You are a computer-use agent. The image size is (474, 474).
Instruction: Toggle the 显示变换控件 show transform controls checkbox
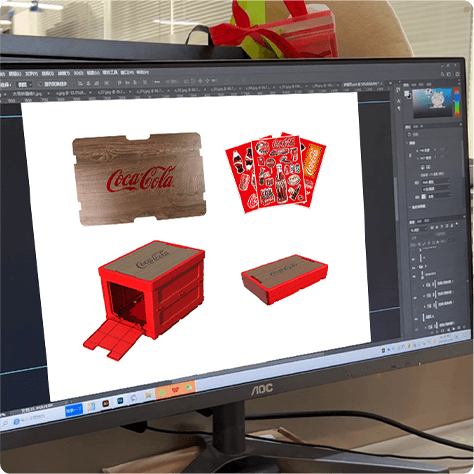[40, 84]
